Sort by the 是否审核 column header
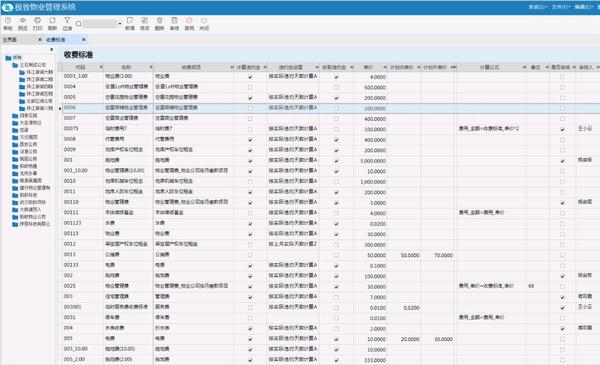 point(561,67)
